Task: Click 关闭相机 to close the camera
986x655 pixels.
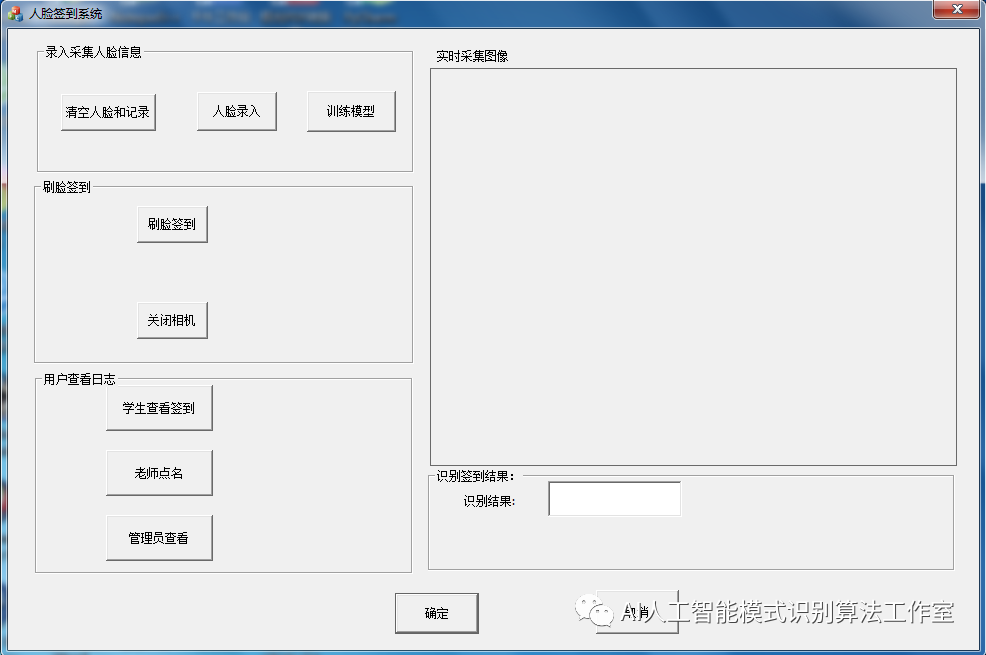Action: pos(171,319)
